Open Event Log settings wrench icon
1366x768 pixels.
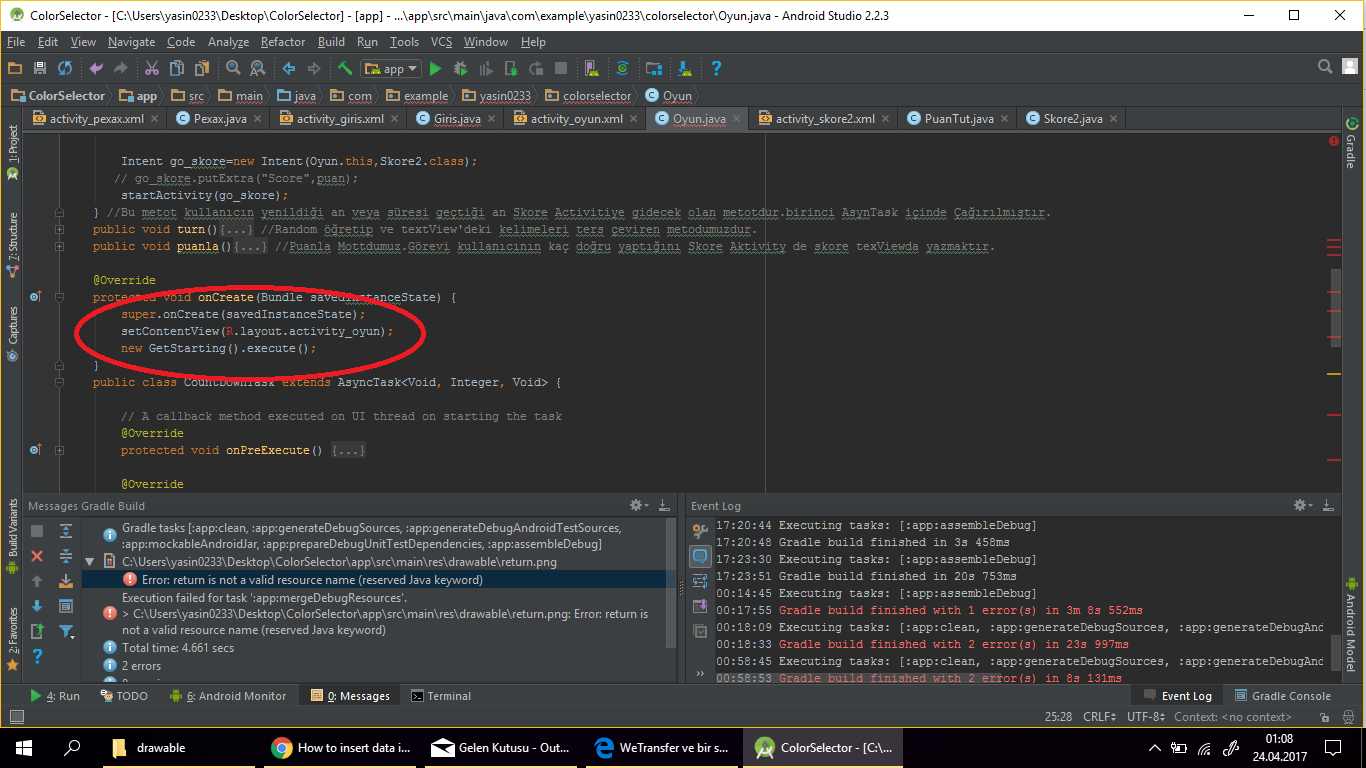tap(700, 531)
